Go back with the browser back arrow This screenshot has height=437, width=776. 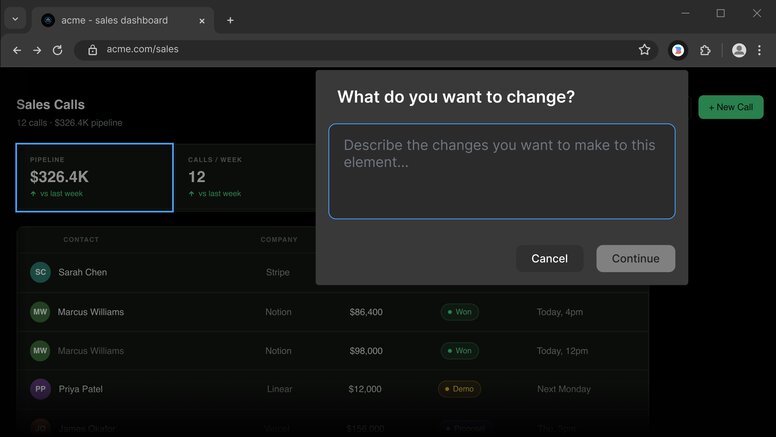coord(17,50)
